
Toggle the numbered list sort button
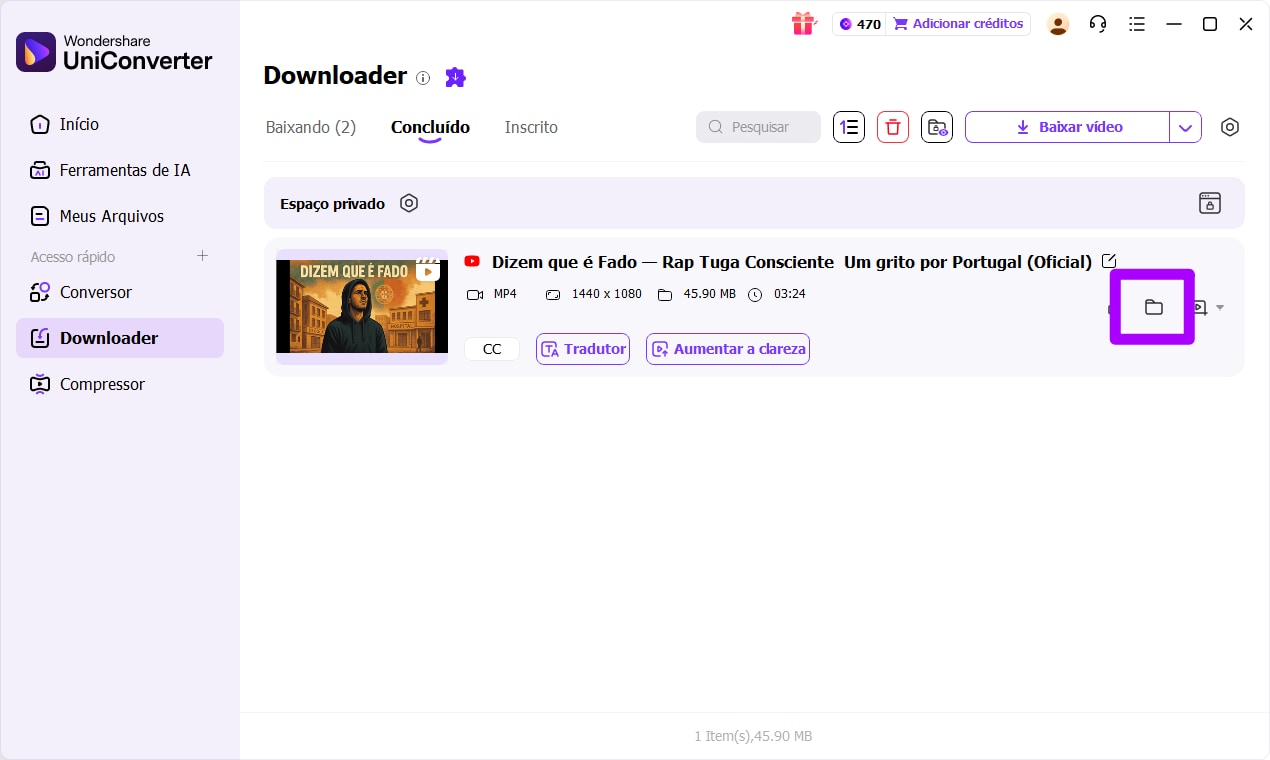coord(849,127)
